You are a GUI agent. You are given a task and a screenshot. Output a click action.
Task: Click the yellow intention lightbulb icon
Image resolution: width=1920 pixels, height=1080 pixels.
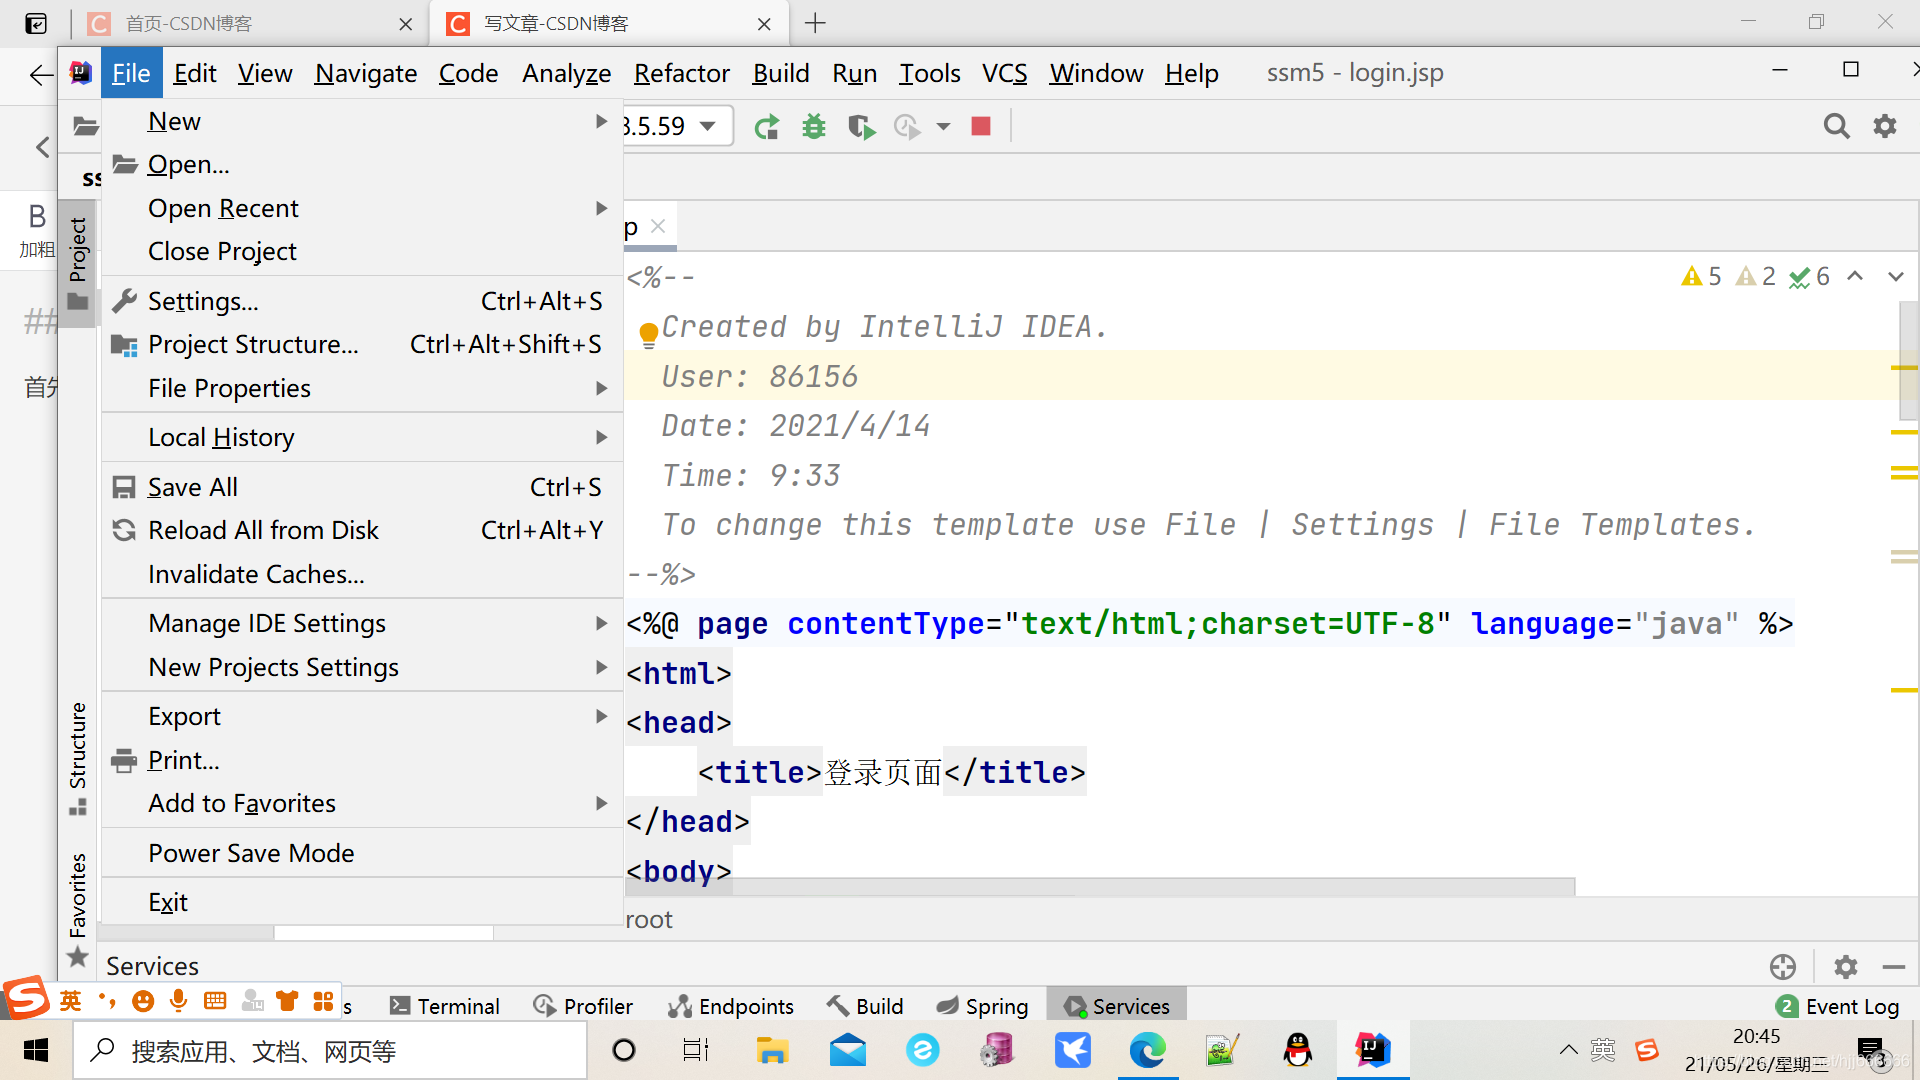click(x=648, y=333)
